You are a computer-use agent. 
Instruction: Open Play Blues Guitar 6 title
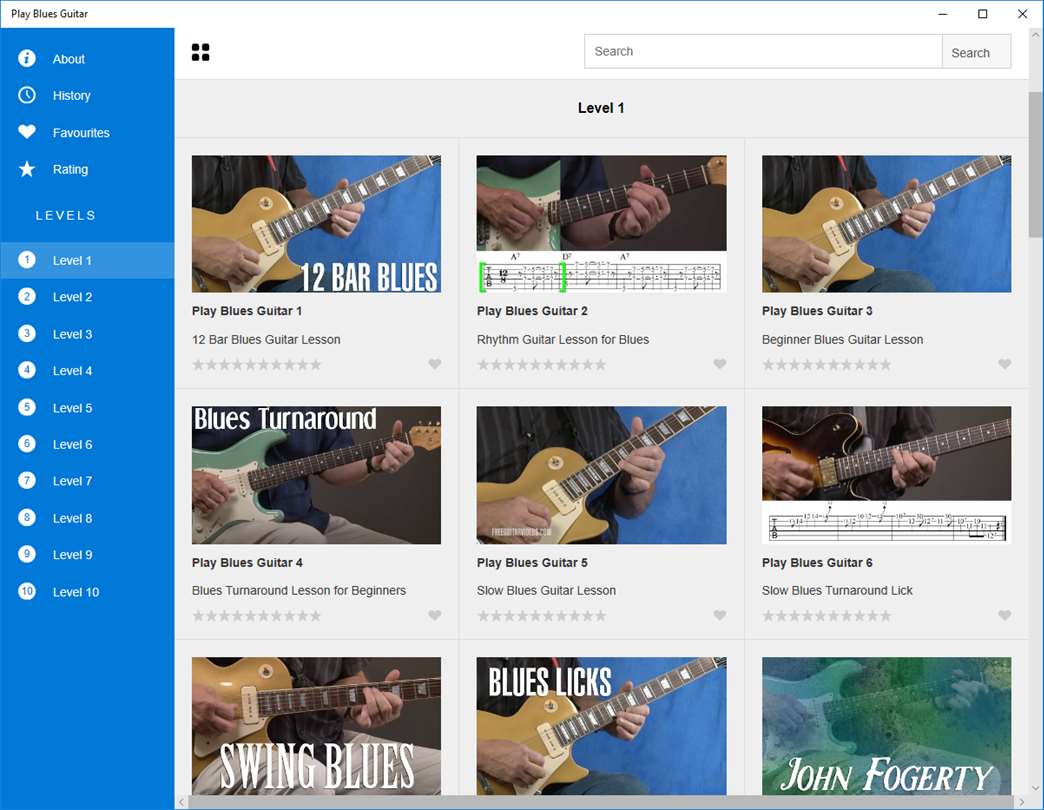(817, 562)
